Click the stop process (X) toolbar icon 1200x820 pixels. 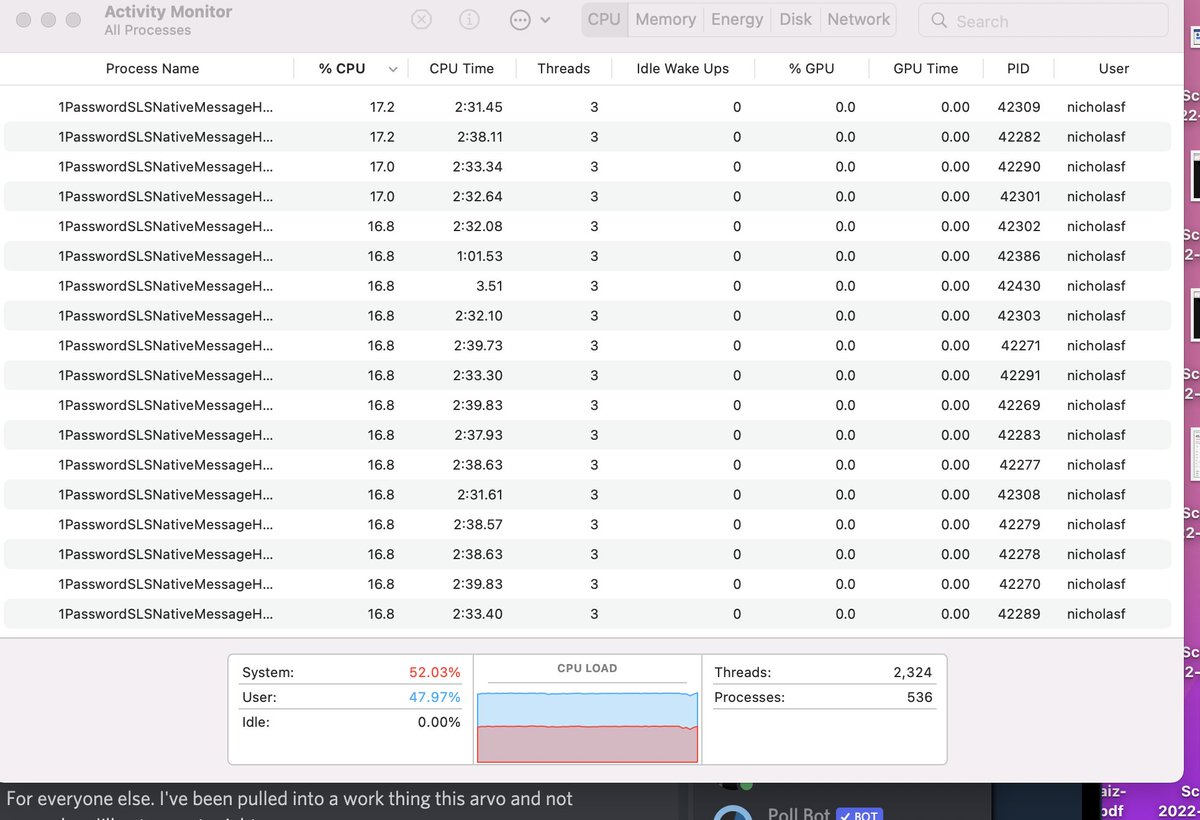[422, 20]
